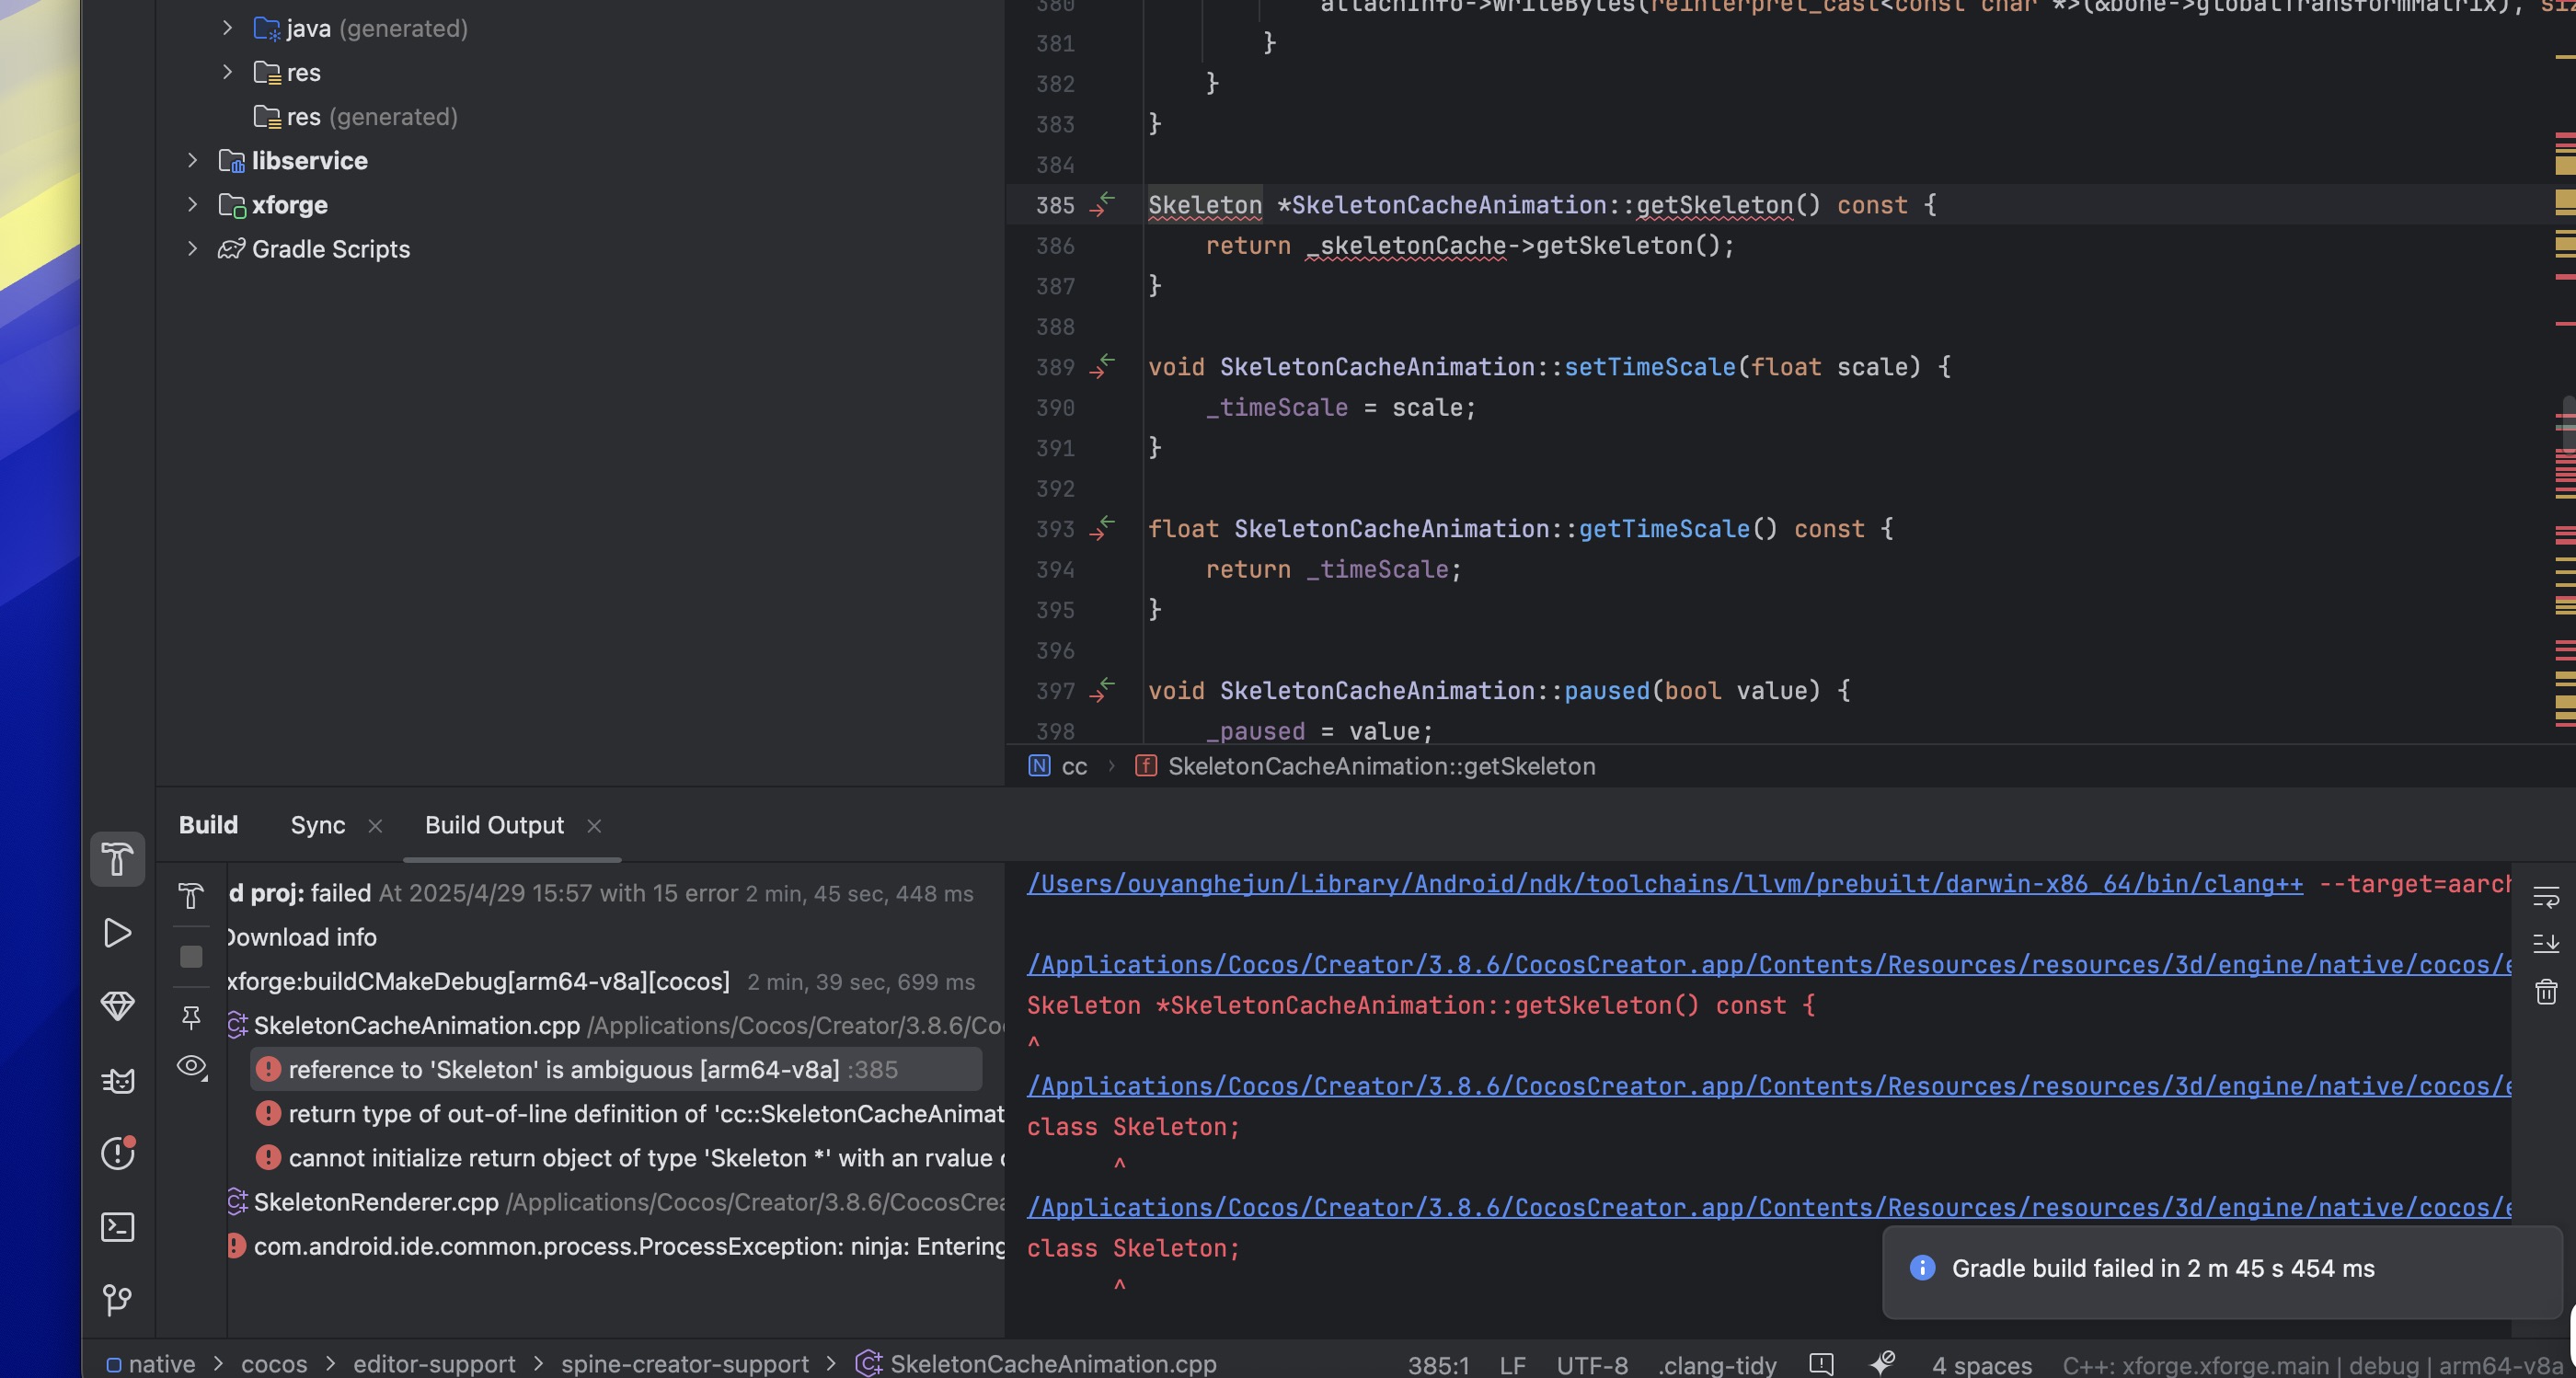
Task: Clear build output with trash icon
Action: point(2545,992)
